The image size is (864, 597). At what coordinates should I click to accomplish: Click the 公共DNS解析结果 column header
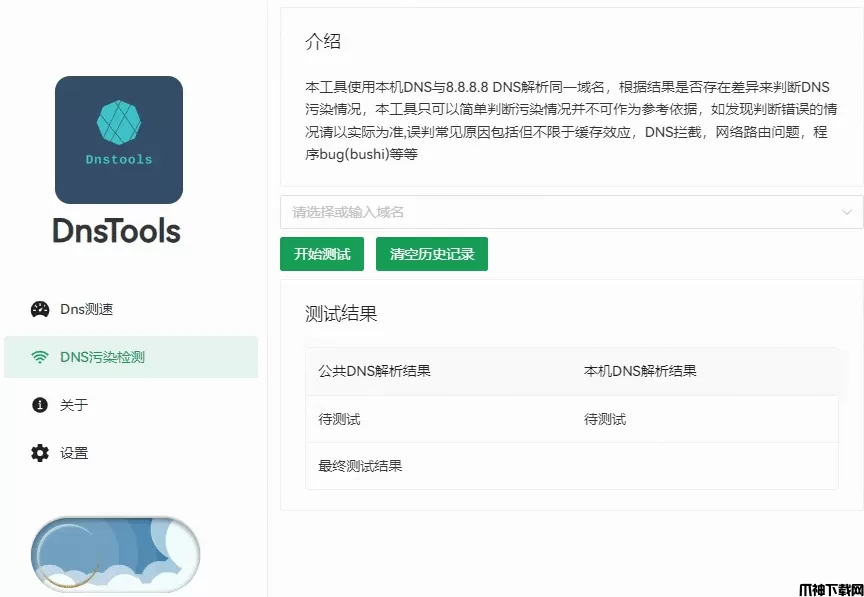tap(374, 371)
